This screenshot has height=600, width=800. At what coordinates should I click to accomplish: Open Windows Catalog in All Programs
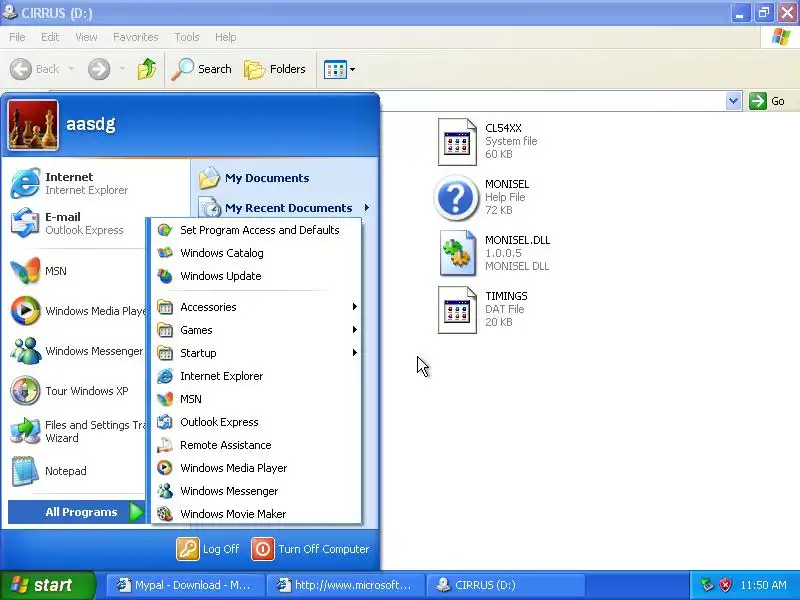click(256, 253)
